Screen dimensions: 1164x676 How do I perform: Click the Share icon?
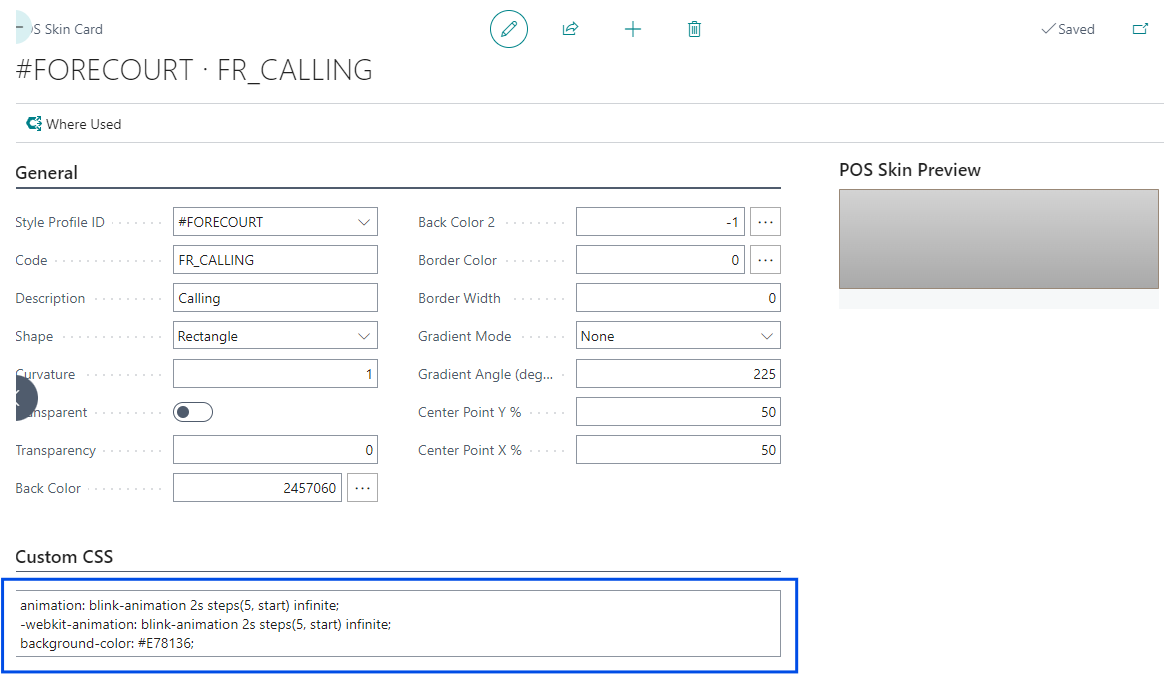click(x=570, y=29)
